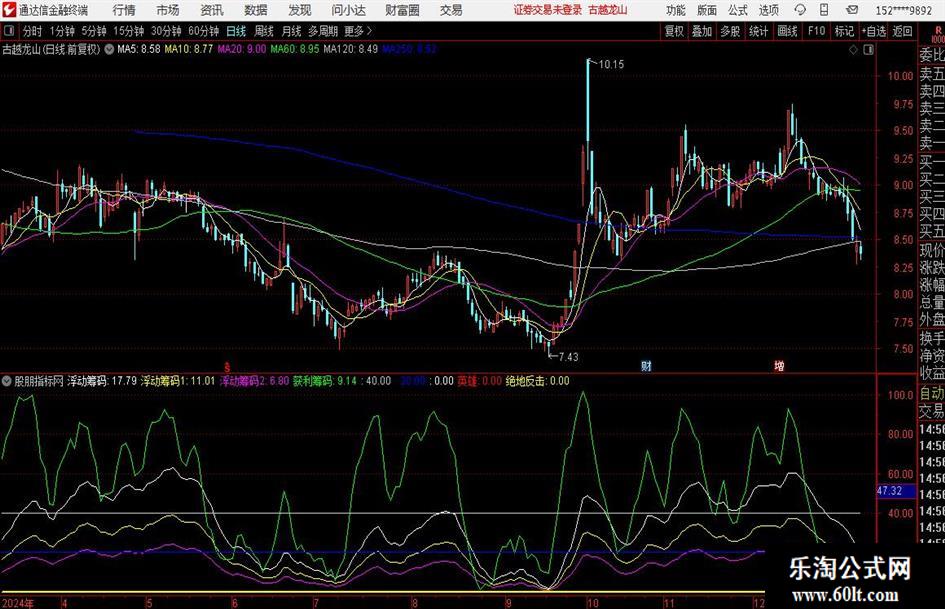Viewport: 945px width, 609px height.
Task: Open the 资讯 menu
Action: pos(212,10)
